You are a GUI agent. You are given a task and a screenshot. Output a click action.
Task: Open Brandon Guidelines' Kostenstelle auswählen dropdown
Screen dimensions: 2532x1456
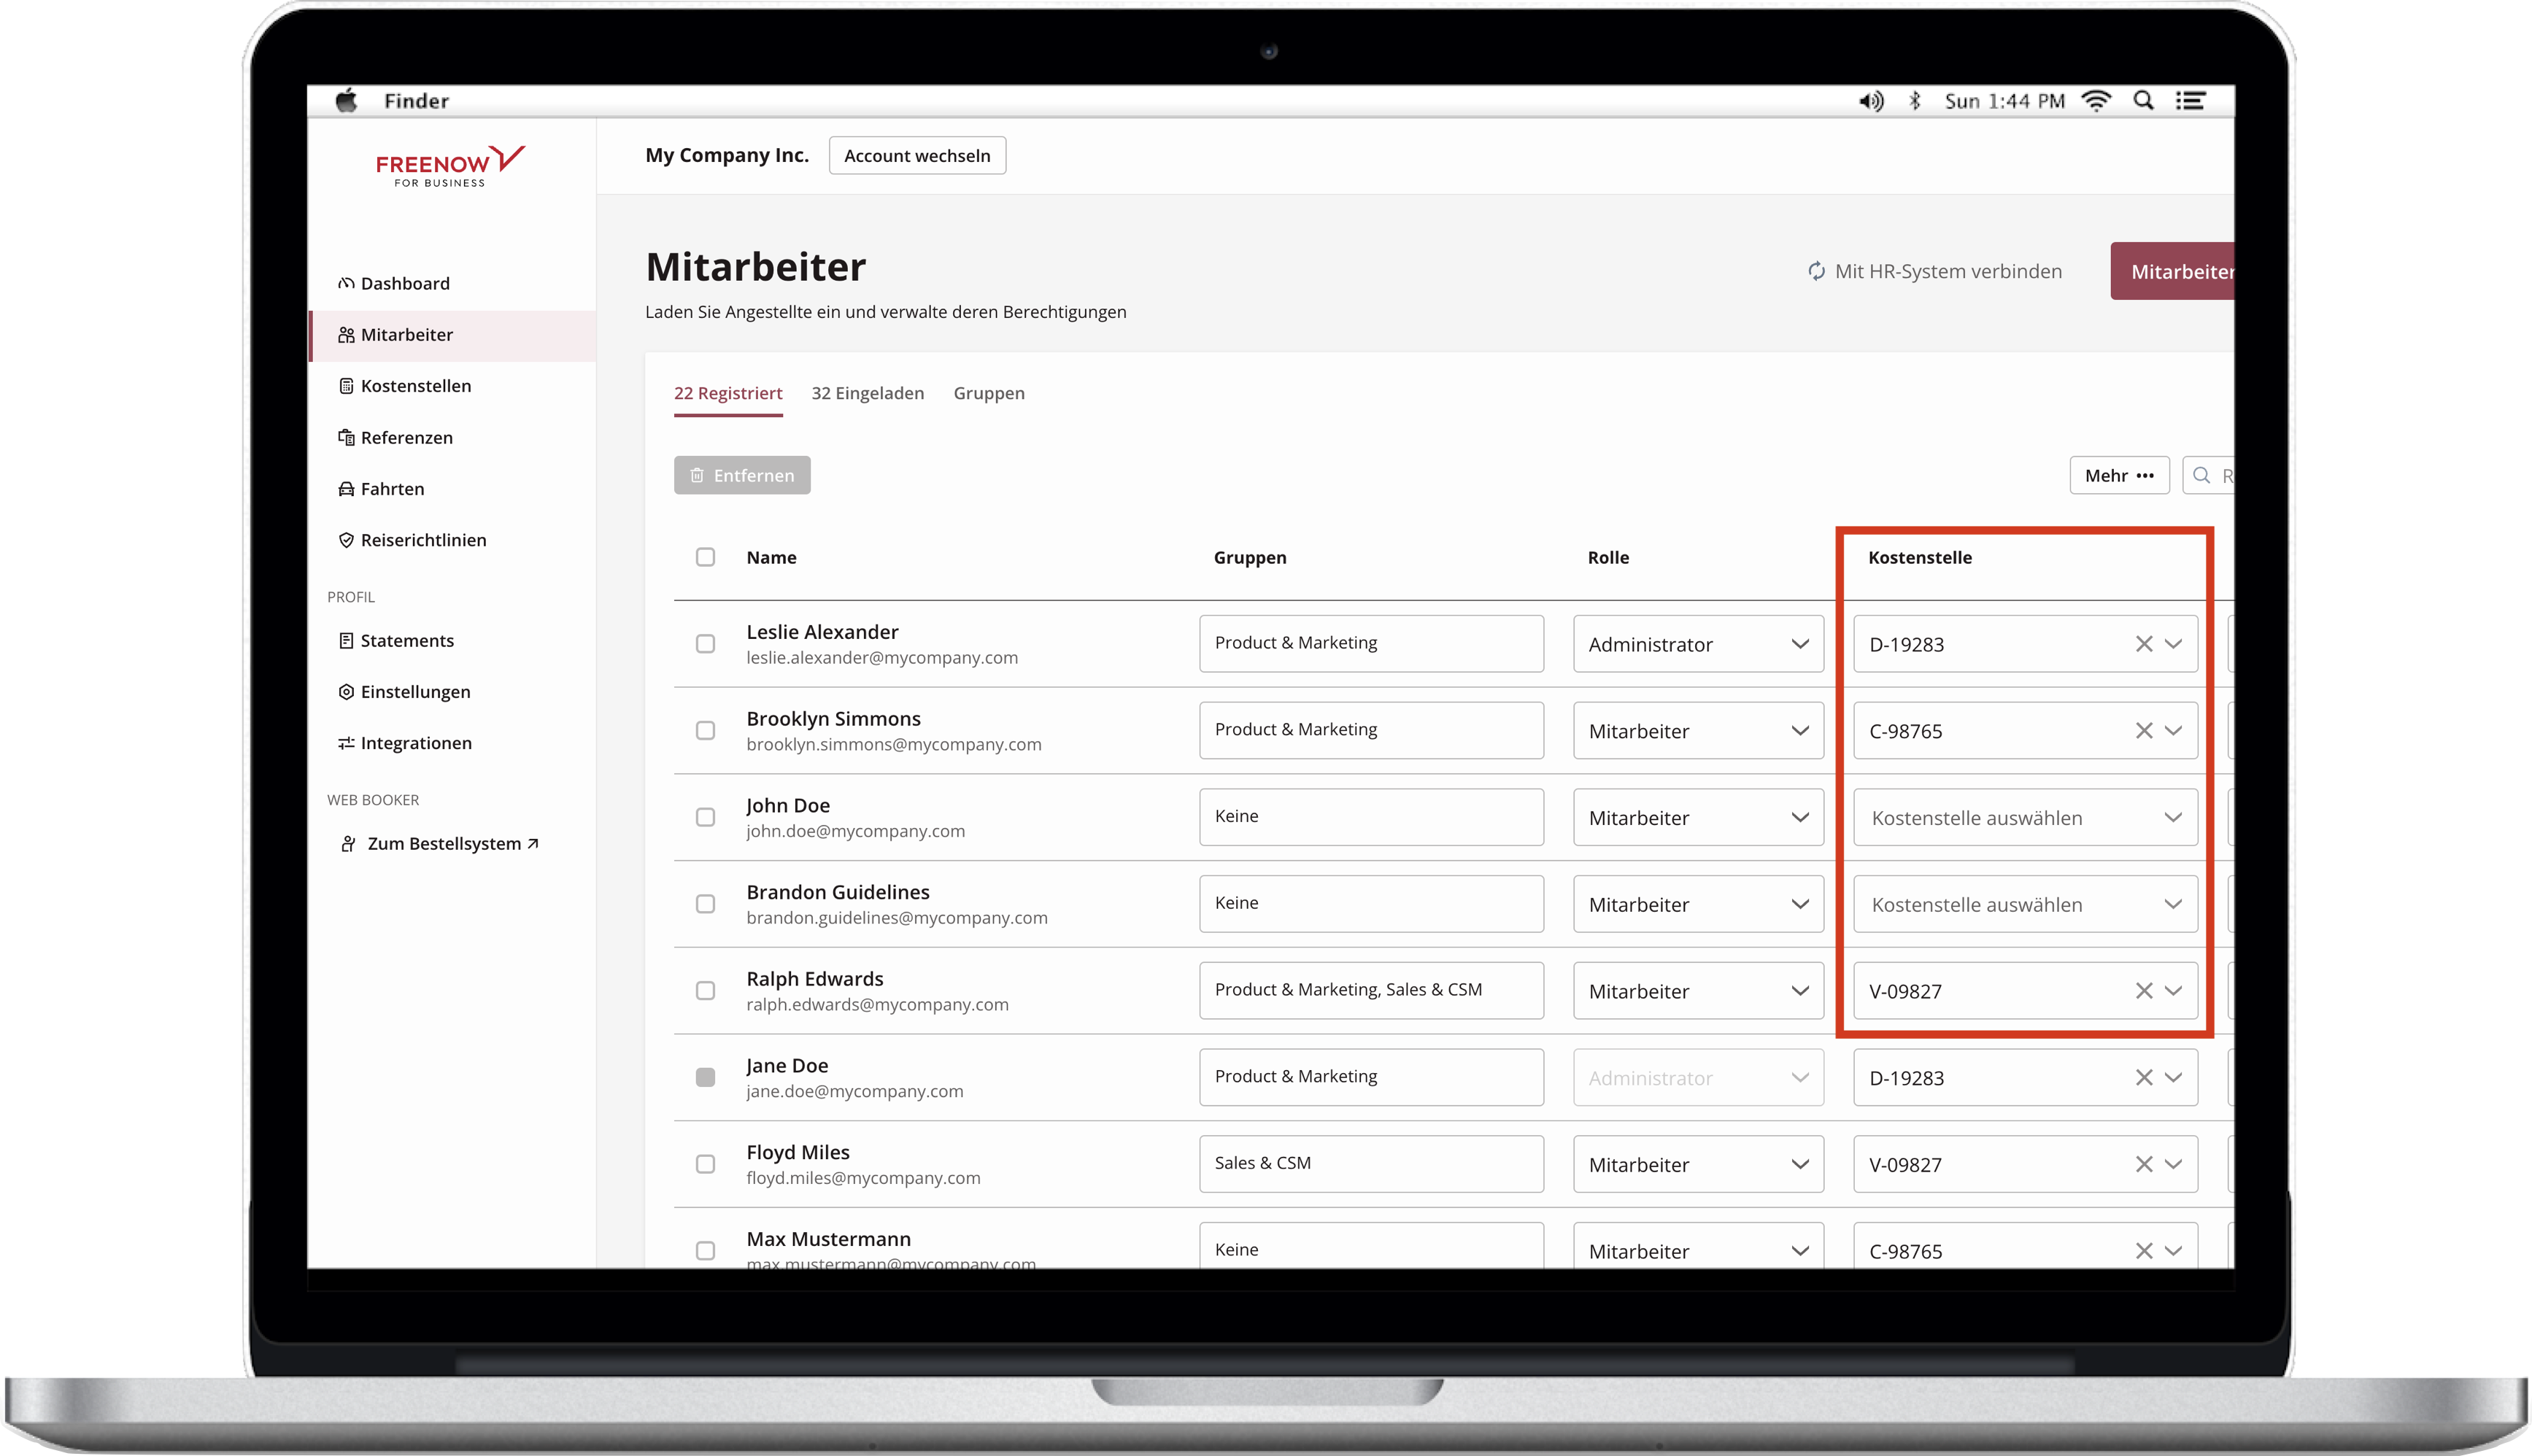tap(2025, 904)
